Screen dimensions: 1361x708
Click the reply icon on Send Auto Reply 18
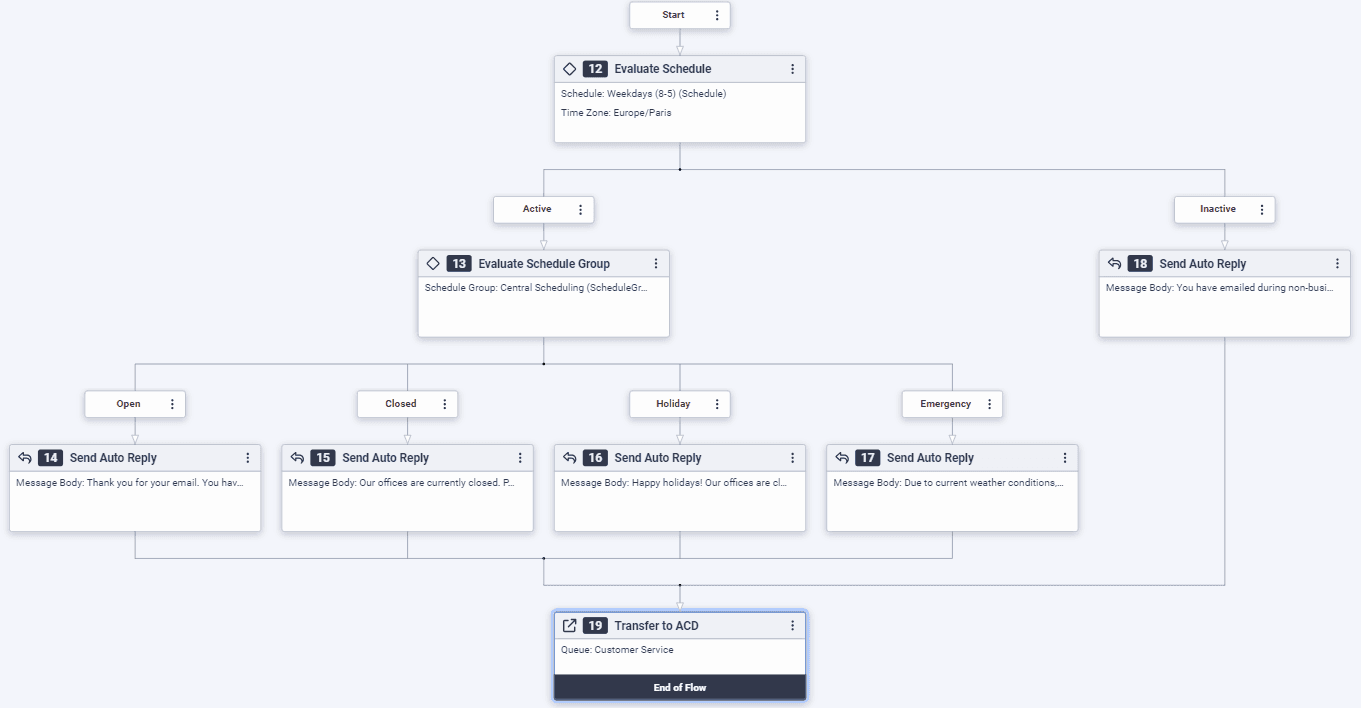[1114, 263]
